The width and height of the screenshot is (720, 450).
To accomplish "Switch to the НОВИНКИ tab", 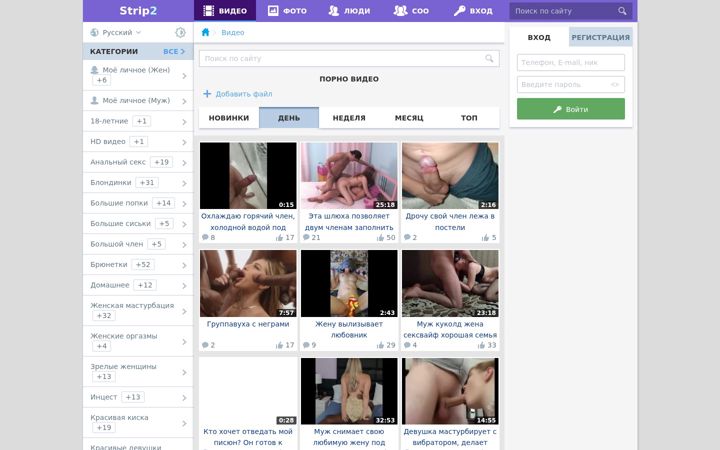I will click(229, 118).
